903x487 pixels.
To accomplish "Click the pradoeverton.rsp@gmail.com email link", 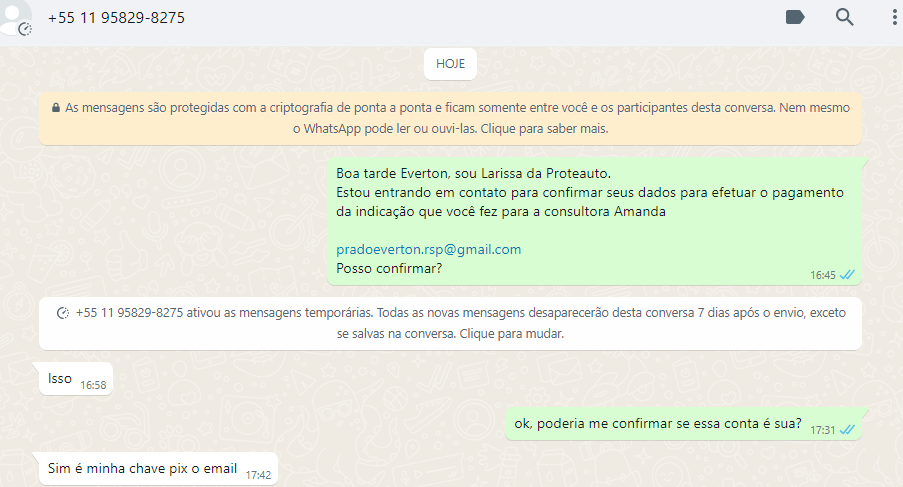I will coord(428,249).
